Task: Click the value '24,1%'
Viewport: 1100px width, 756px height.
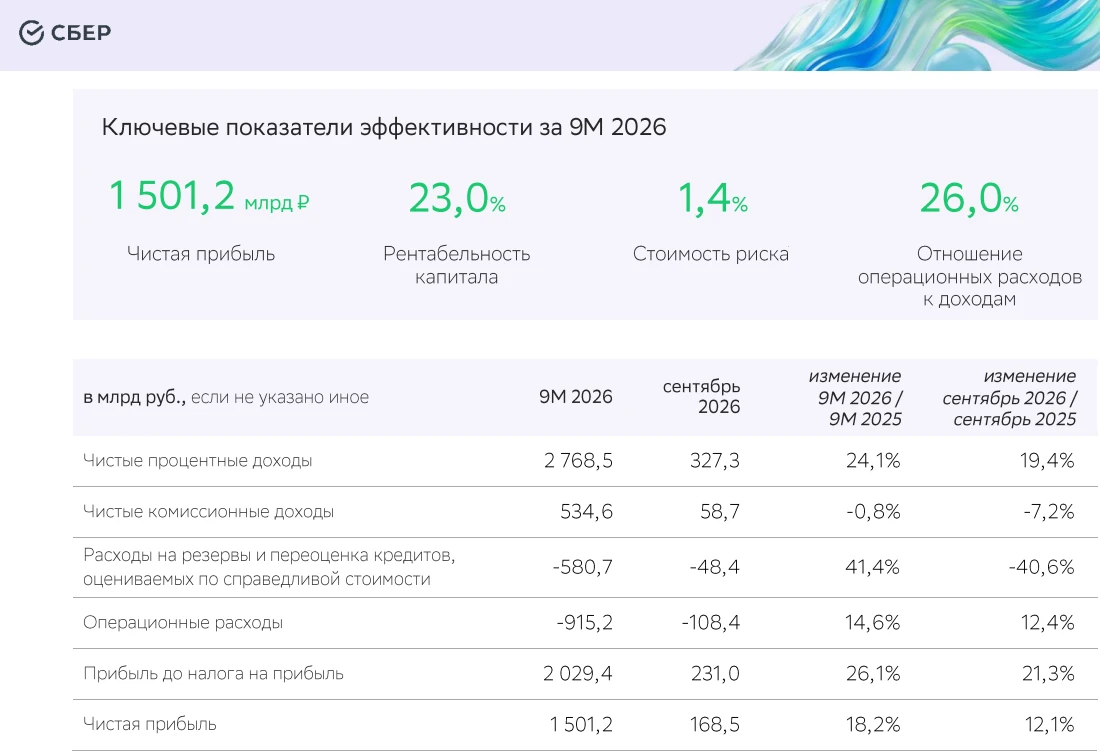Action: [873, 461]
